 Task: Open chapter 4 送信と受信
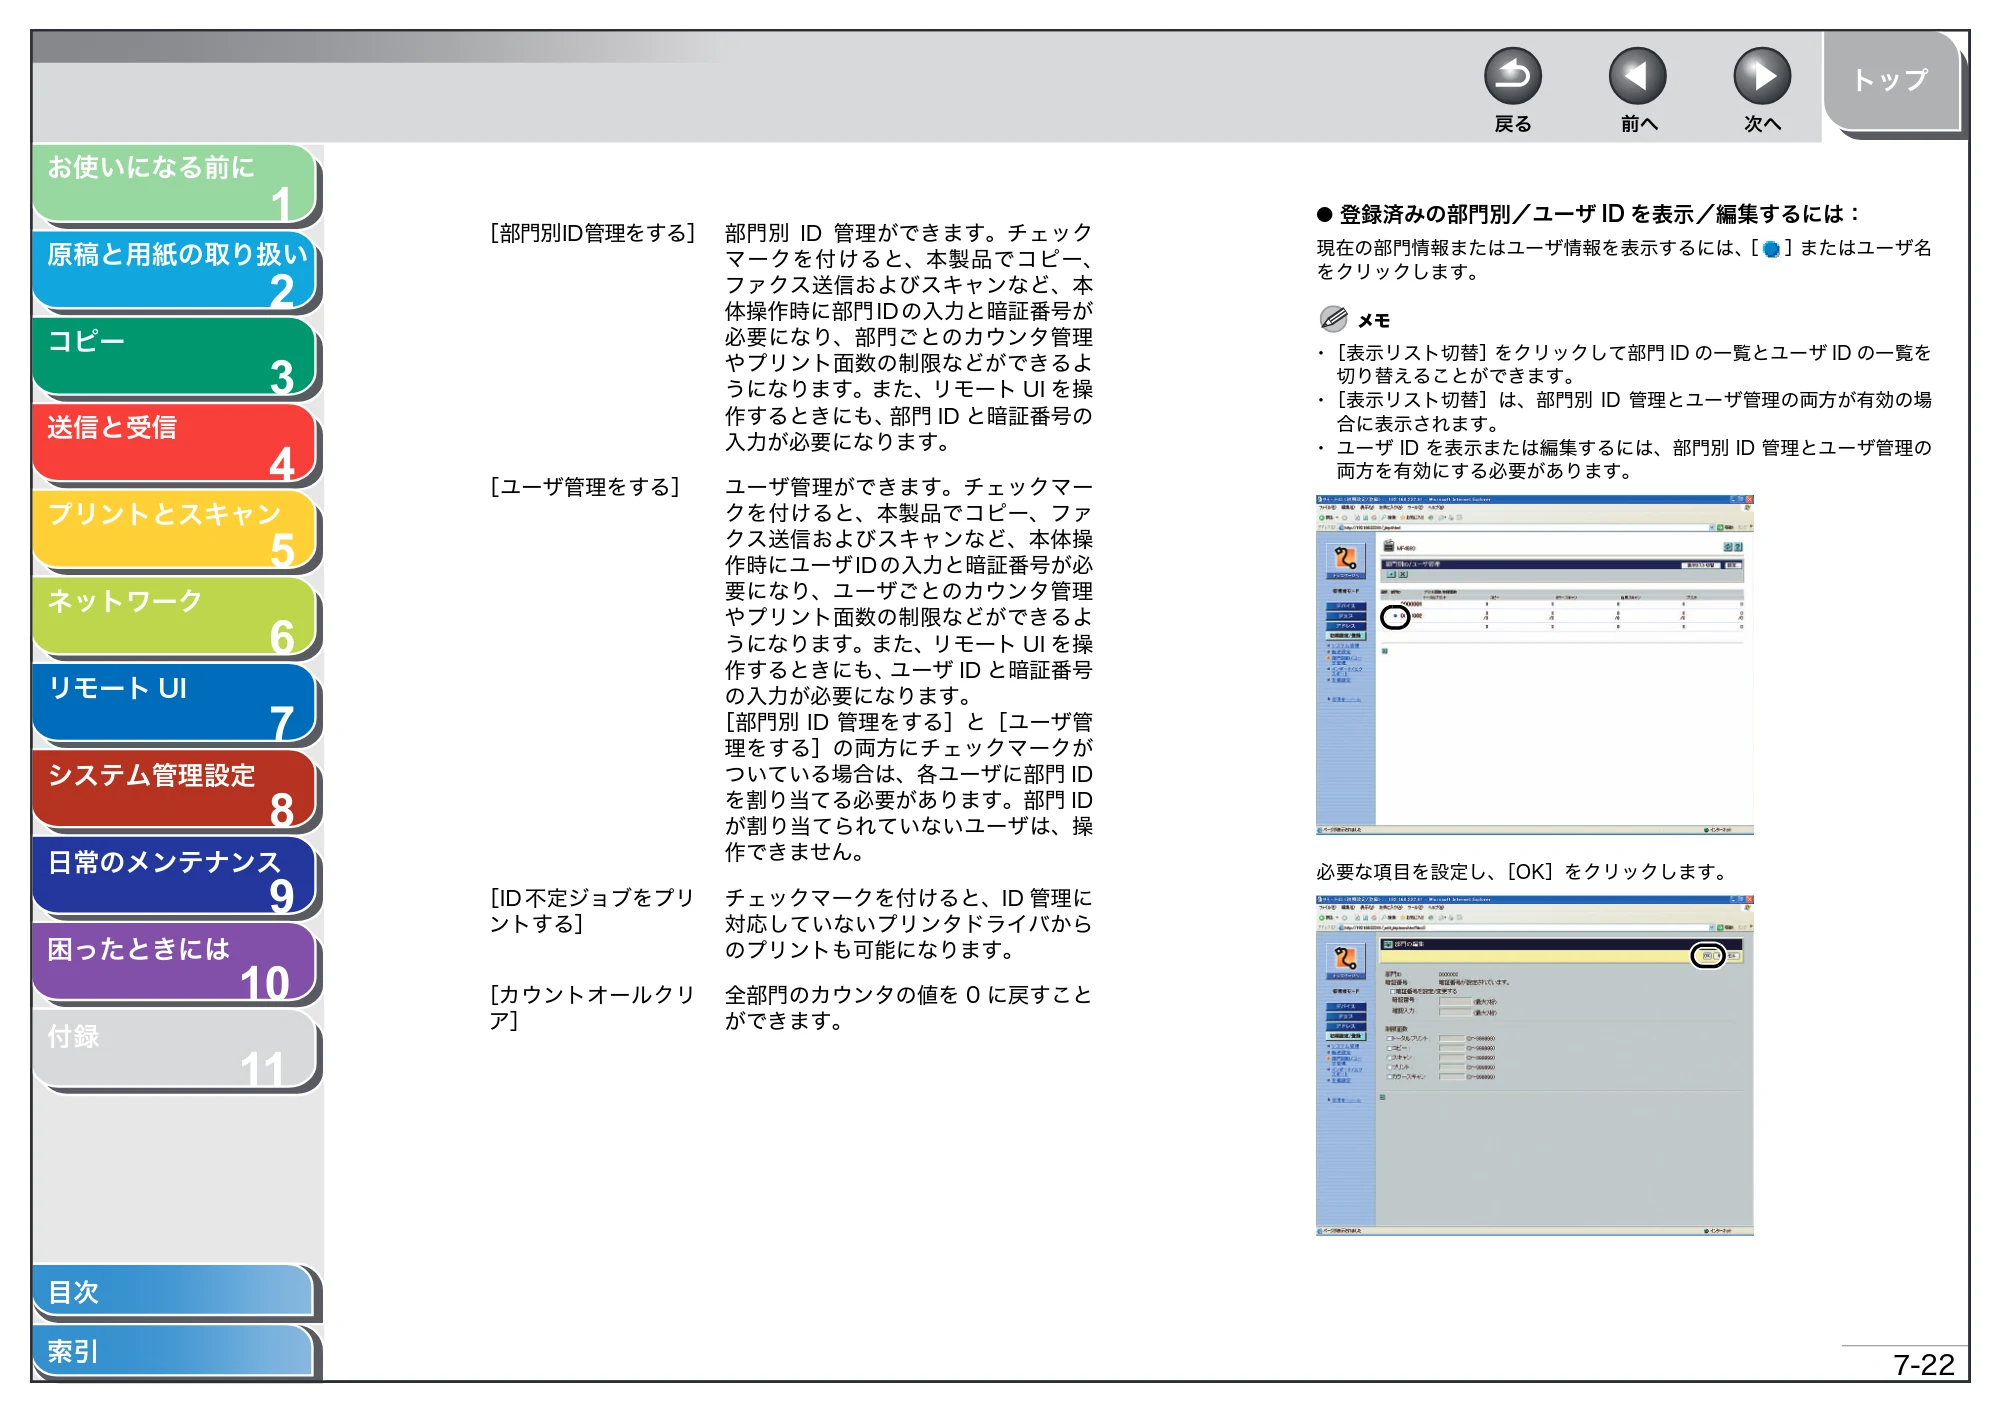tap(175, 444)
